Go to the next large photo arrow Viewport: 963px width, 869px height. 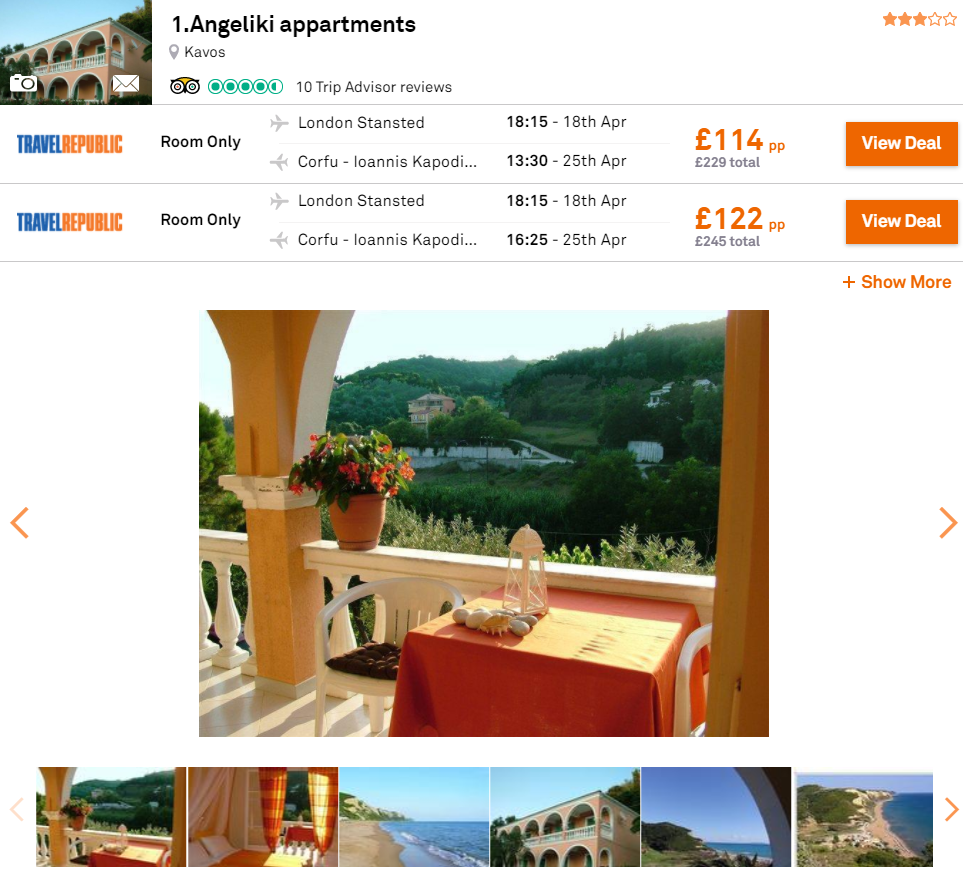tap(948, 523)
